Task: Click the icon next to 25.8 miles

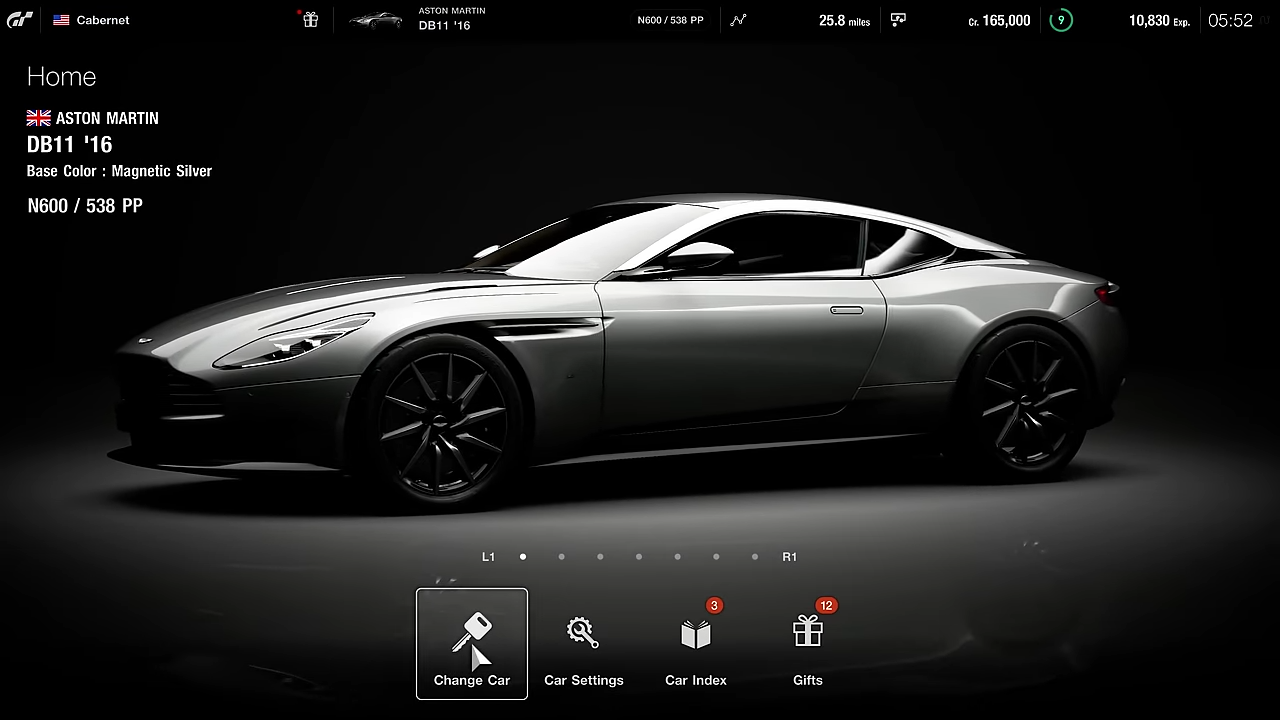Action: click(x=898, y=20)
